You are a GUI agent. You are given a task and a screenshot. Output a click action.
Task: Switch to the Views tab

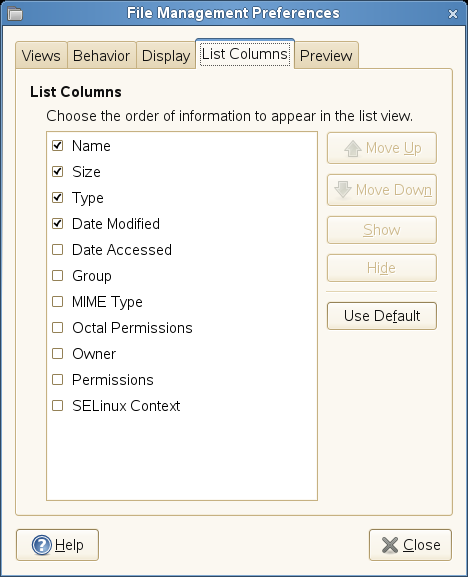tap(41, 55)
